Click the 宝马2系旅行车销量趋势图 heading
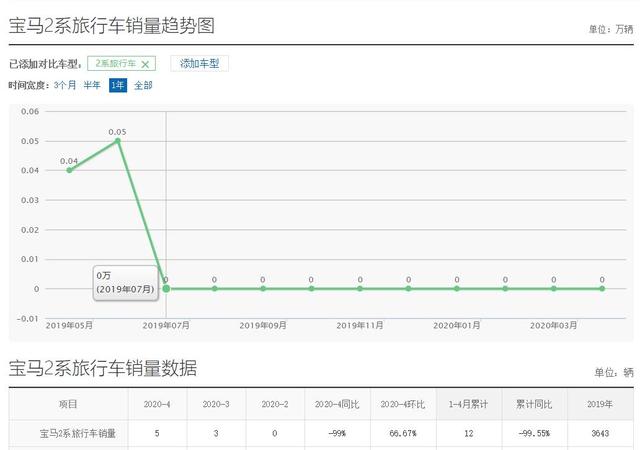 (111, 26)
